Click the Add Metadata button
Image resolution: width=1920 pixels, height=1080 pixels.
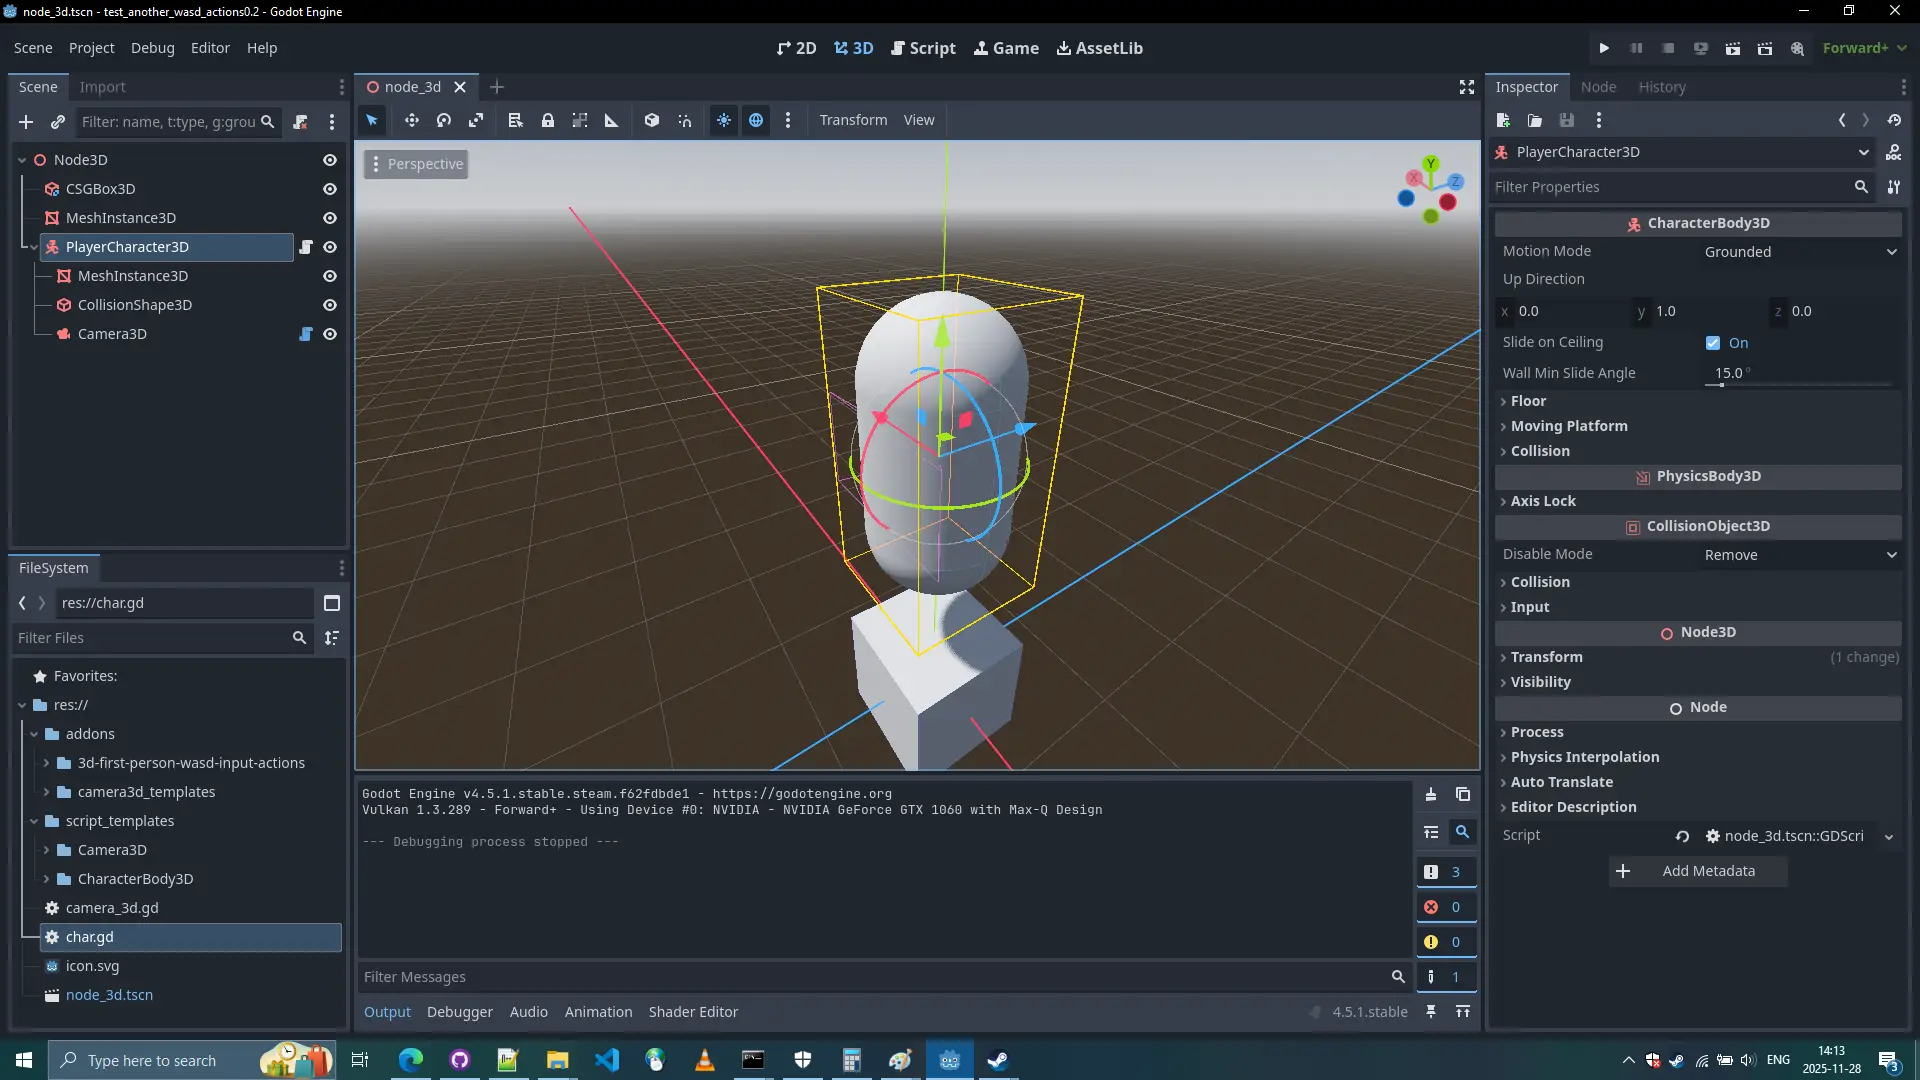[x=1697, y=871]
